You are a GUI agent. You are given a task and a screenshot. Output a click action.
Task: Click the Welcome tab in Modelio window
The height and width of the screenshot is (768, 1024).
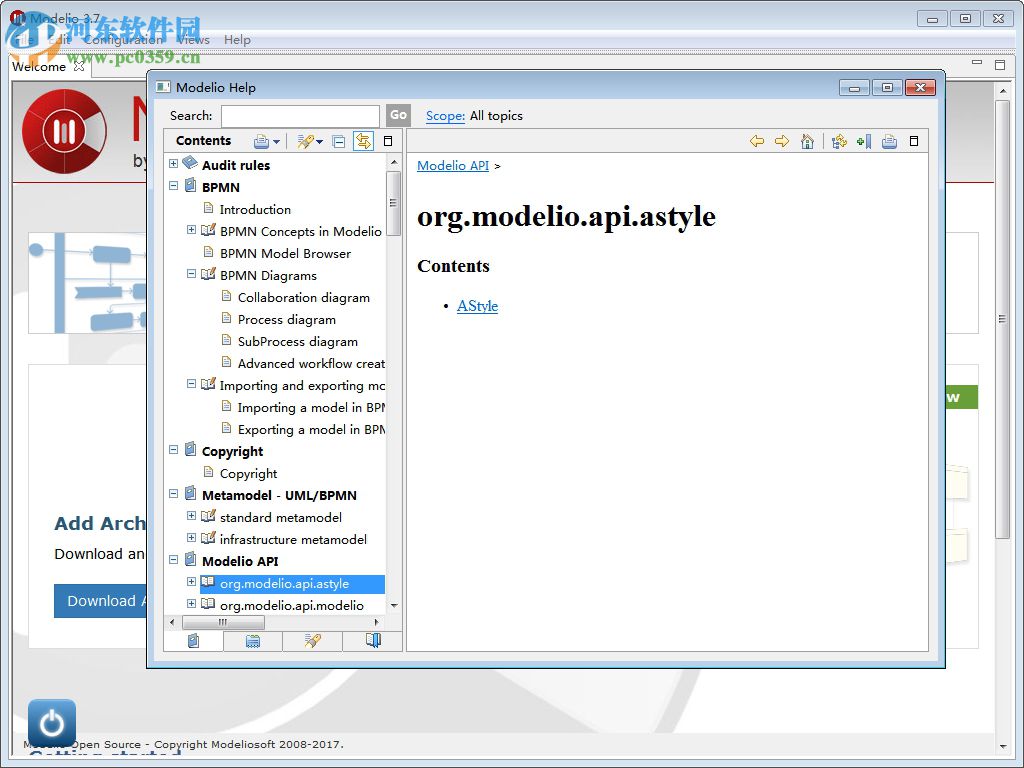coord(39,67)
